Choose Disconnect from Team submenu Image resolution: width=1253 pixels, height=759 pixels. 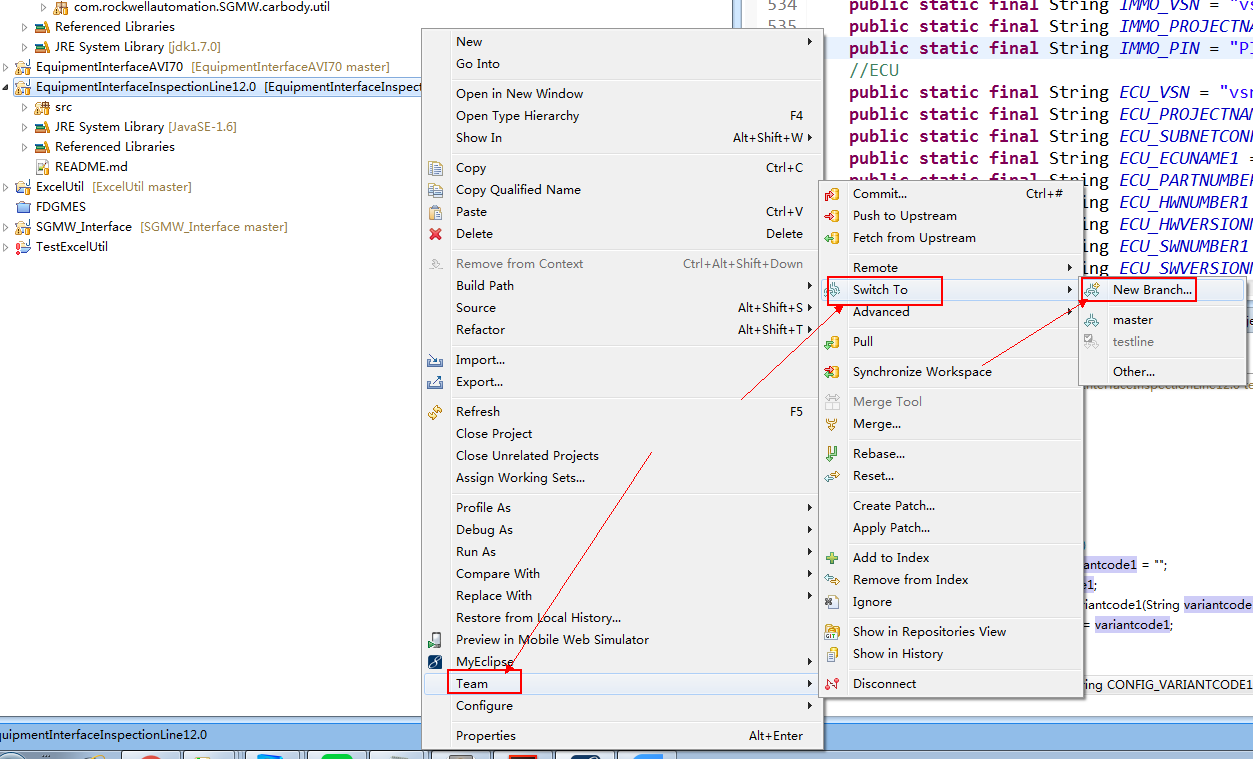[884, 684]
